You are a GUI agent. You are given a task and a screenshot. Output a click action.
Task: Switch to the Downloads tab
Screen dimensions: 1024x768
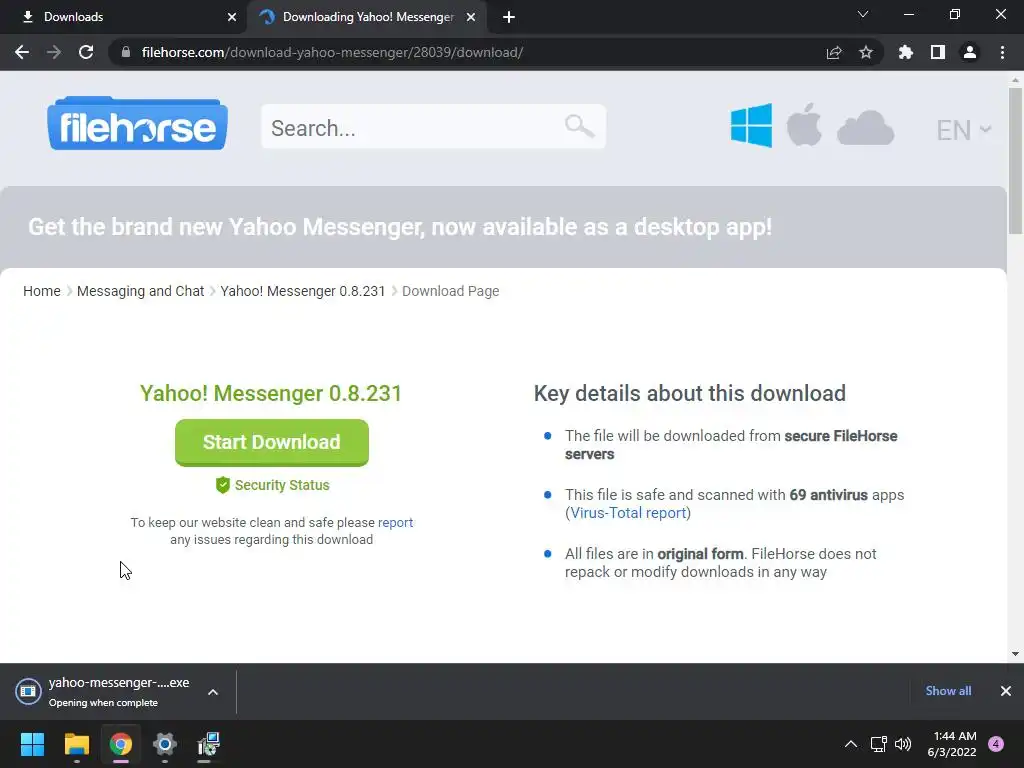click(x=124, y=17)
